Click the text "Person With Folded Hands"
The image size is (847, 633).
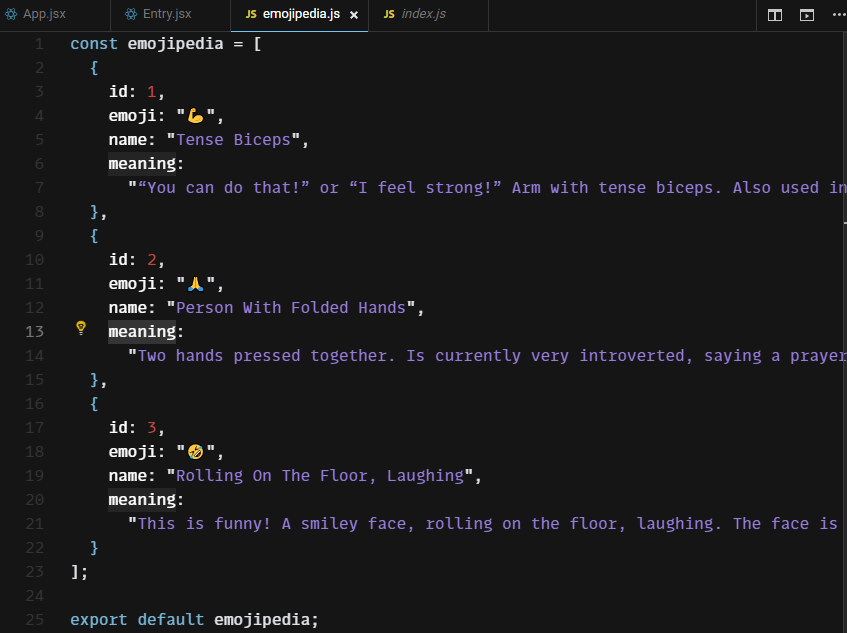point(291,308)
